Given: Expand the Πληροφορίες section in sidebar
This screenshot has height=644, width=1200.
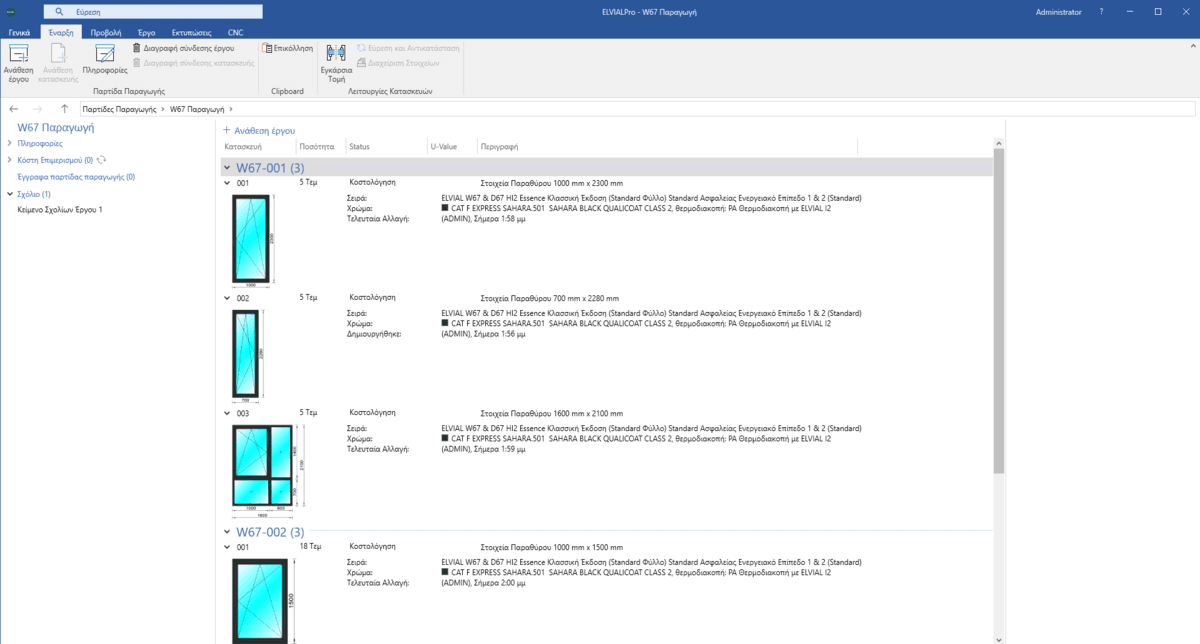Looking at the screenshot, I should coord(10,143).
